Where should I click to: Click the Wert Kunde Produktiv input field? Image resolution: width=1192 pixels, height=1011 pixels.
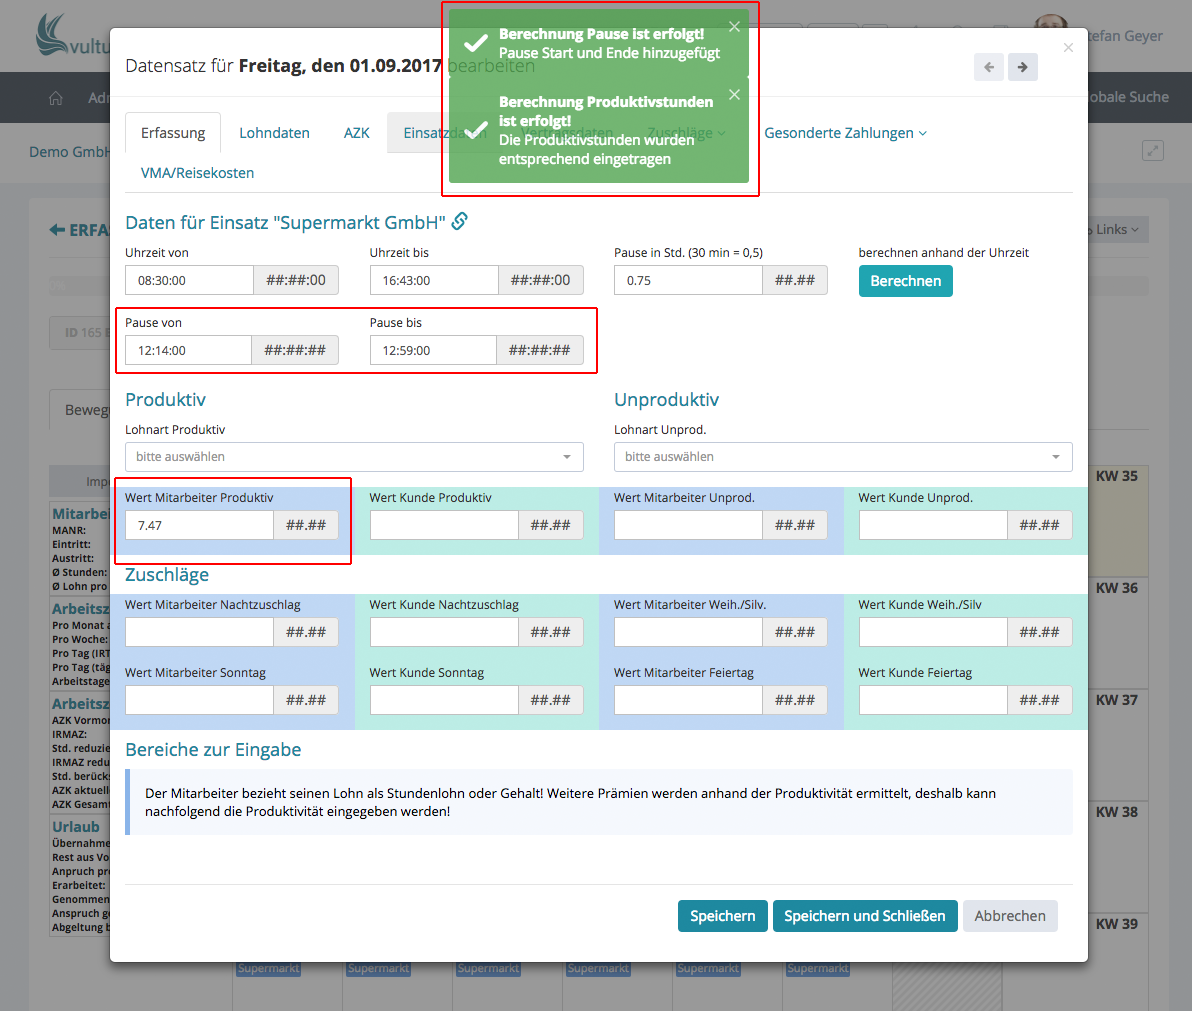pos(444,525)
